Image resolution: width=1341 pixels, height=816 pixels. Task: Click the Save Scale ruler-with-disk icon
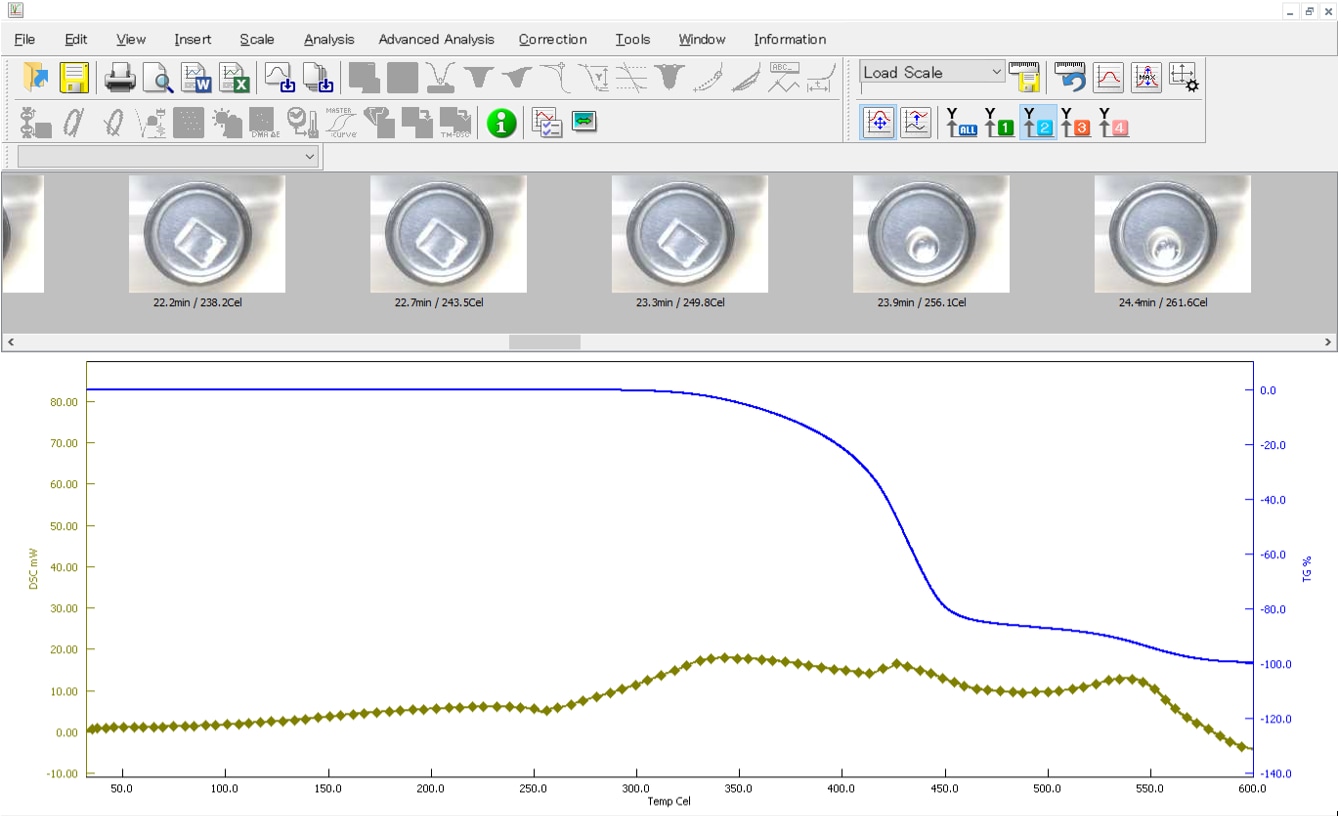tap(1024, 77)
